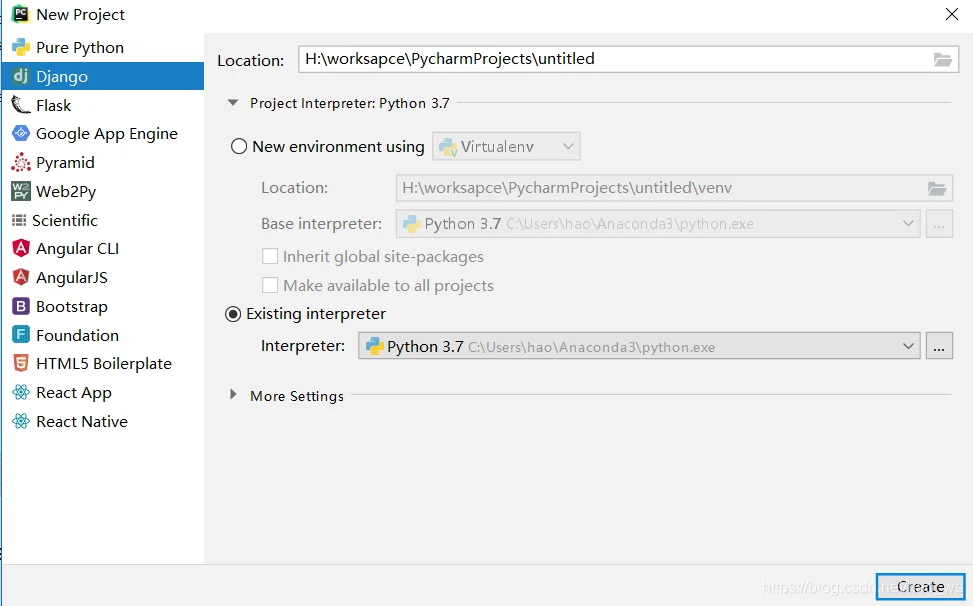Click the Django dj icon

pos(20,76)
